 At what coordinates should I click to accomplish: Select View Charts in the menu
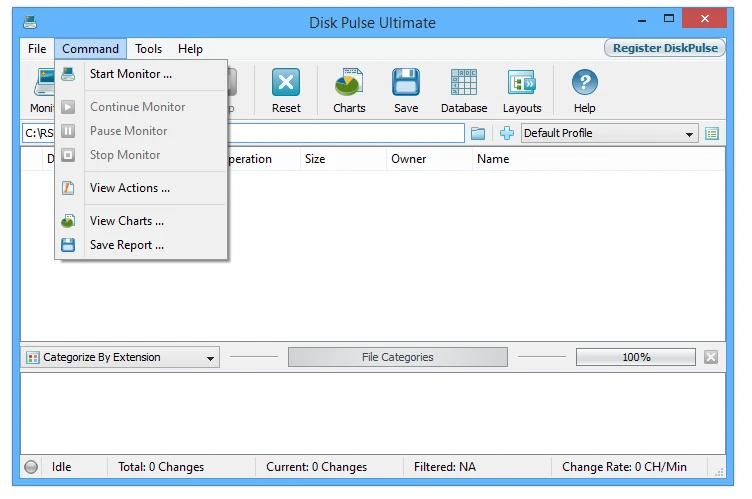coord(126,221)
